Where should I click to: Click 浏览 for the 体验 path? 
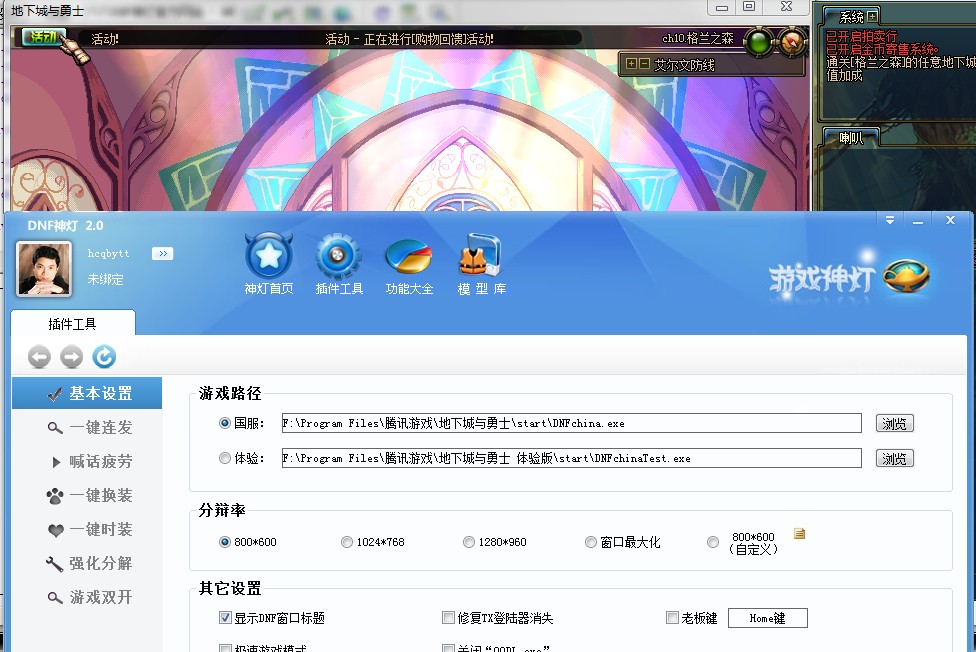pyautogui.click(x=894, y=458)
